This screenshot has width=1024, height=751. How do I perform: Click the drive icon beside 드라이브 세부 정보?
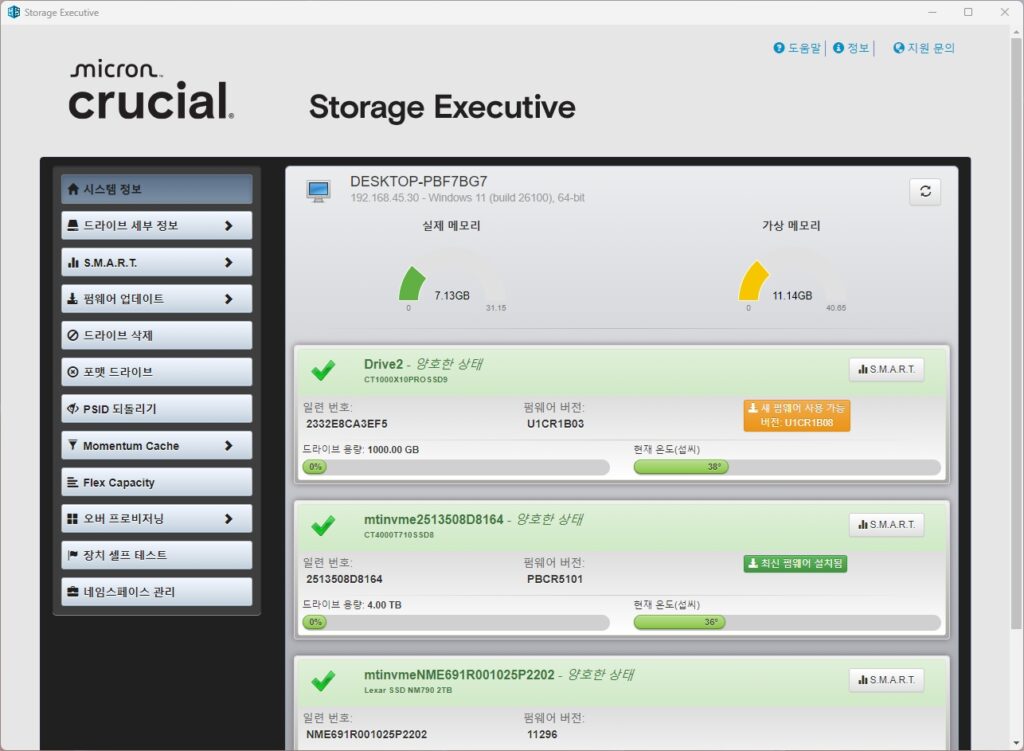tap(73, 225)
